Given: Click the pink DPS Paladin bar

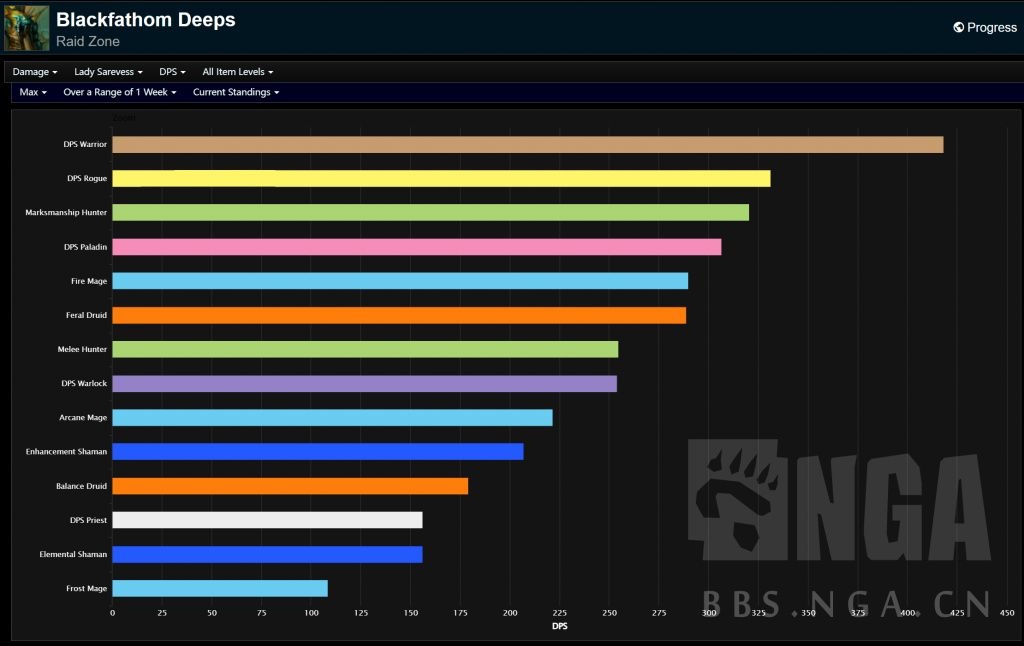Looking at the screenshot, I should pos(417,247).
